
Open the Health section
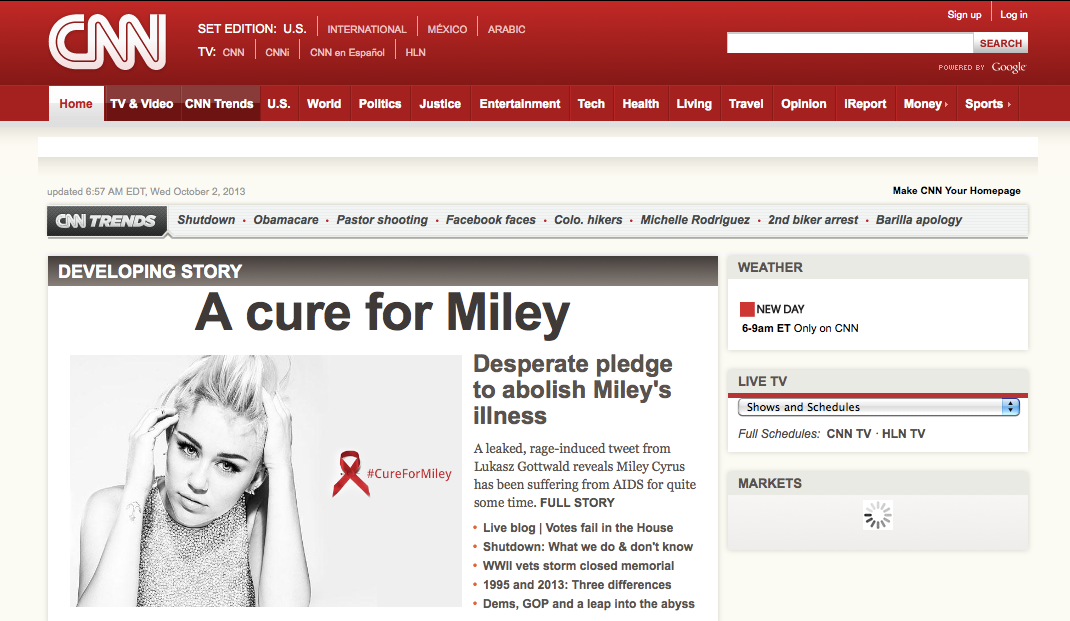pos(641,104)
